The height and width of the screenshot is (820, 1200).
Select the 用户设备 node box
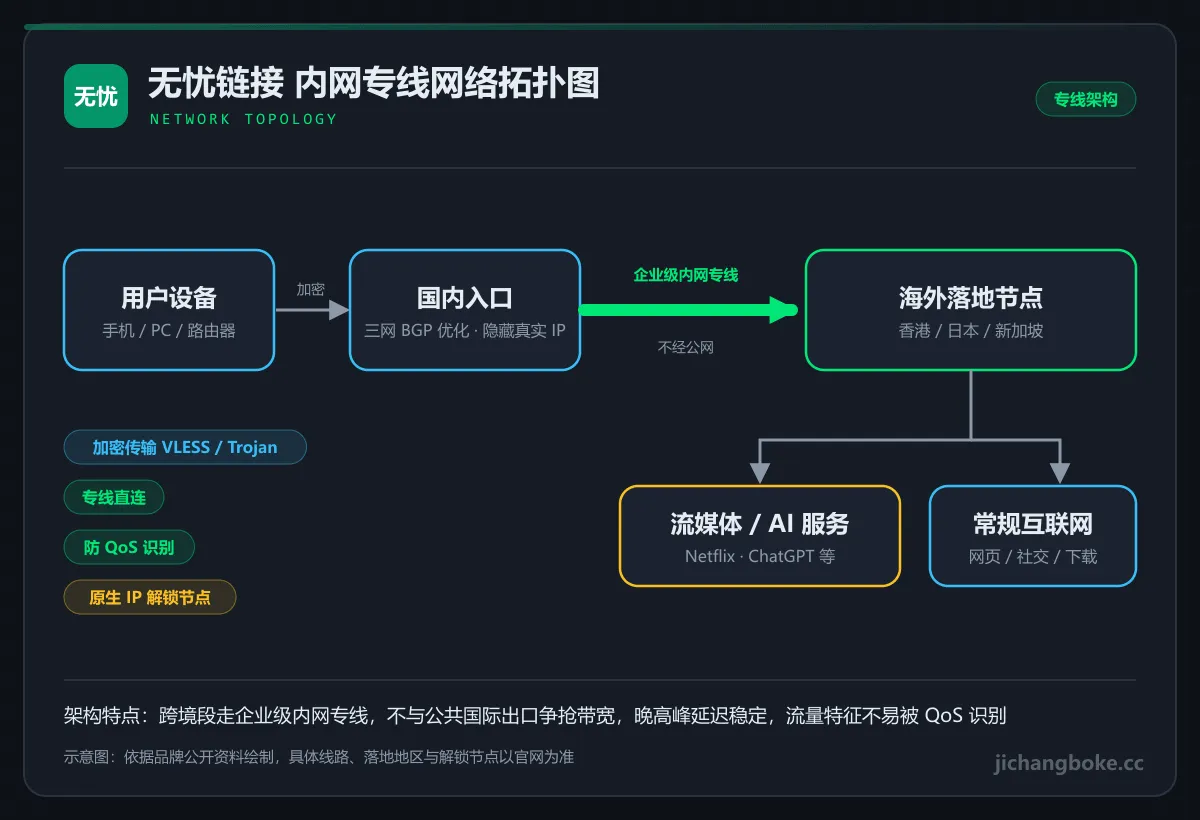pyautogui.click(x=169, y=310)
